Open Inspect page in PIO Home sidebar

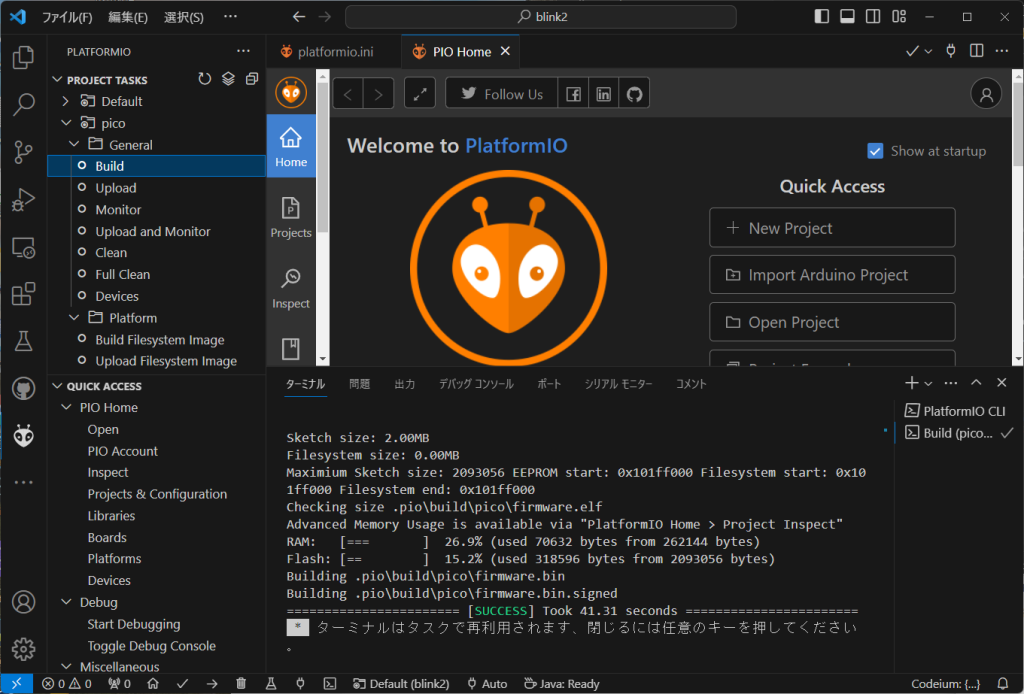(291, 289)
